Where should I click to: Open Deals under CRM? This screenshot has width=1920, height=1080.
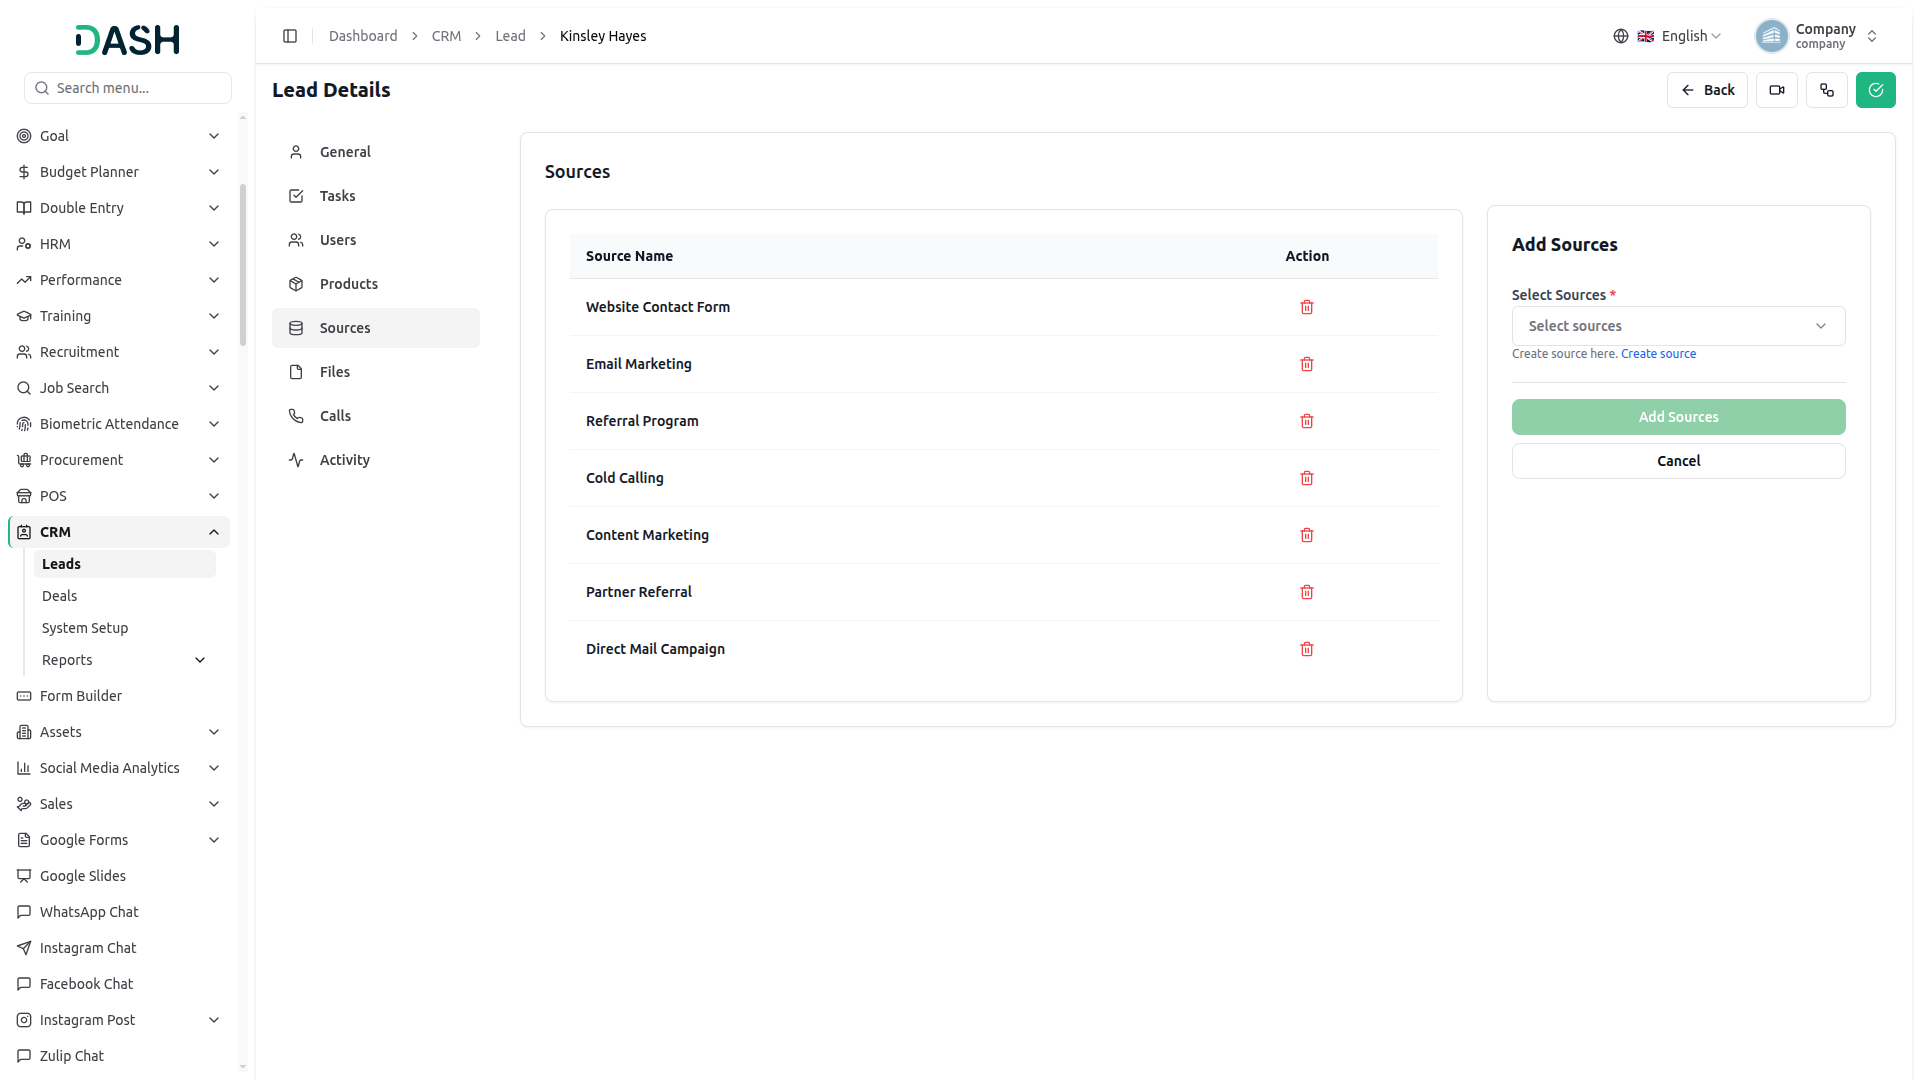click(124, 596)
